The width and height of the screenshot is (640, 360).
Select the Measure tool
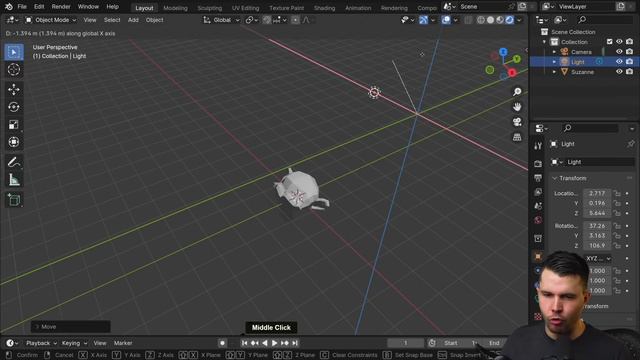[14, 180]
